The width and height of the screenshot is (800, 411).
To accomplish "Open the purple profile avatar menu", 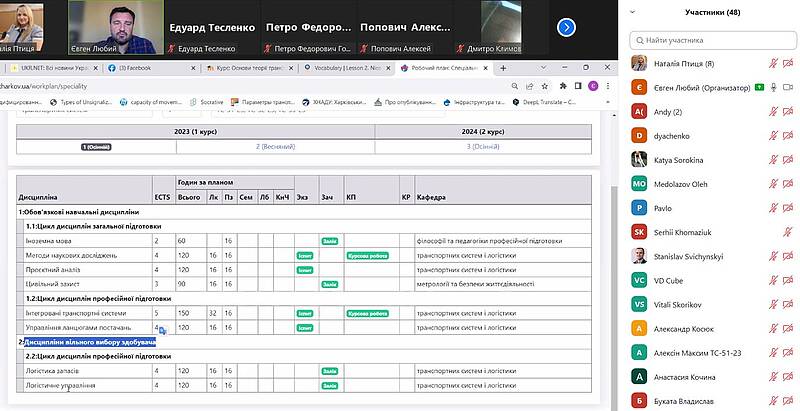I will (x=593, y=86).
